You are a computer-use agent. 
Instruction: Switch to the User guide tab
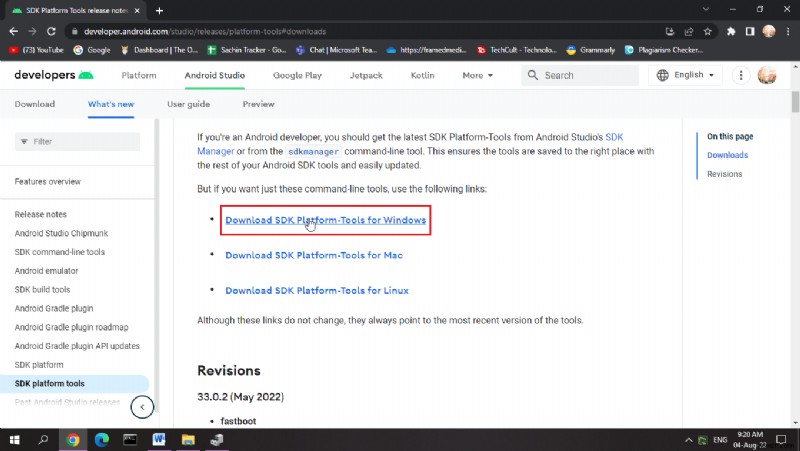188,104
